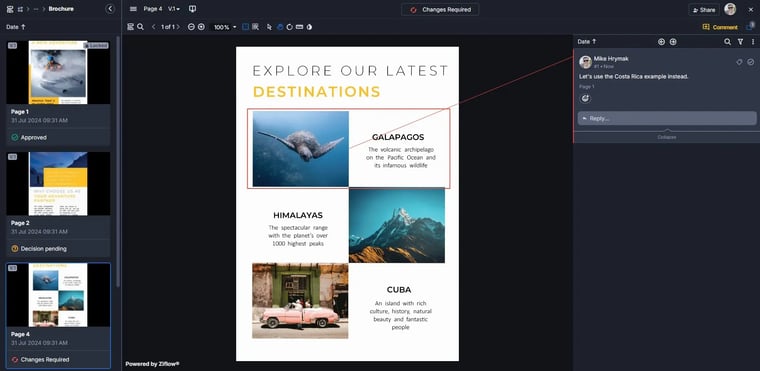Open the hamburger menu beside Page 4

pos(133,9)
